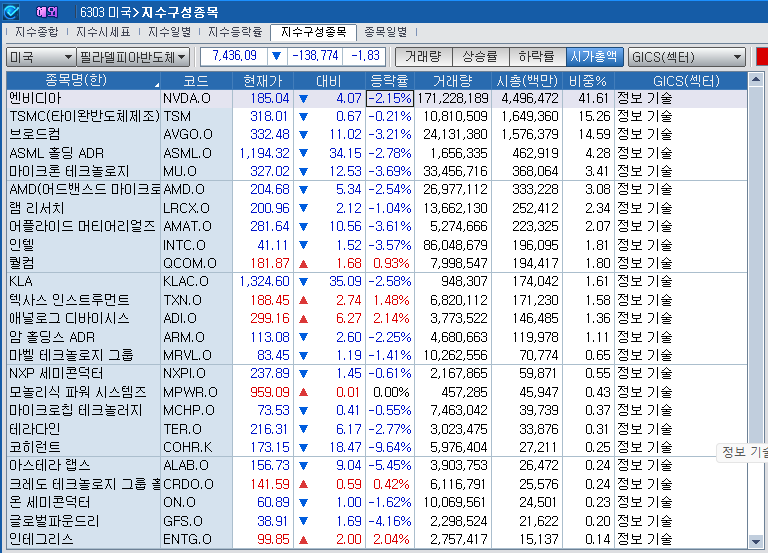Select the 마이크로칩 테크놀러지 row

tap(377, 410)
